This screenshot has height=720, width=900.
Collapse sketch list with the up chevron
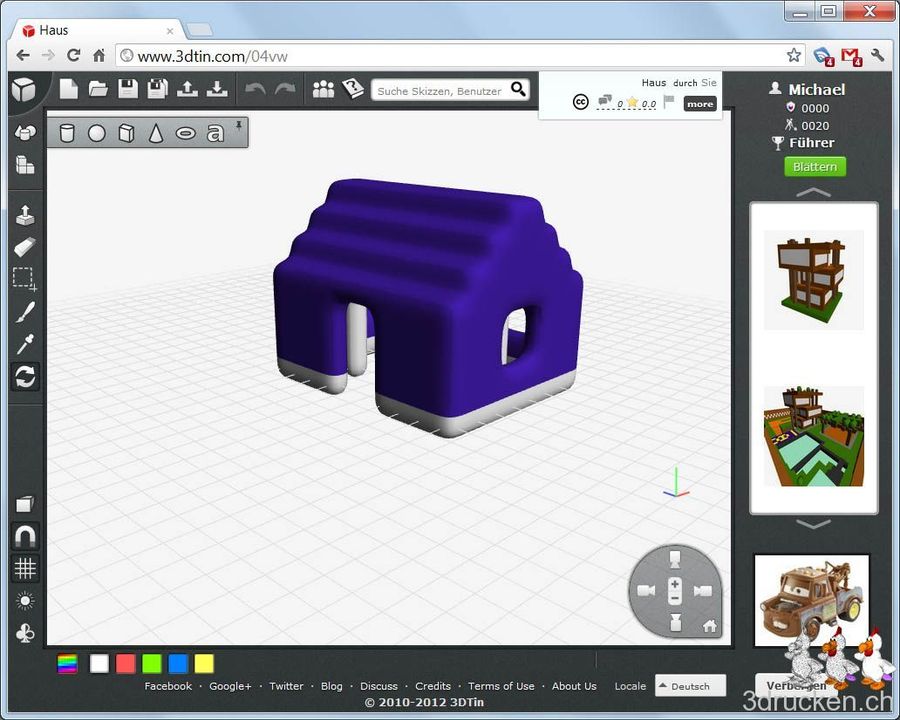(x=813, y=190)
